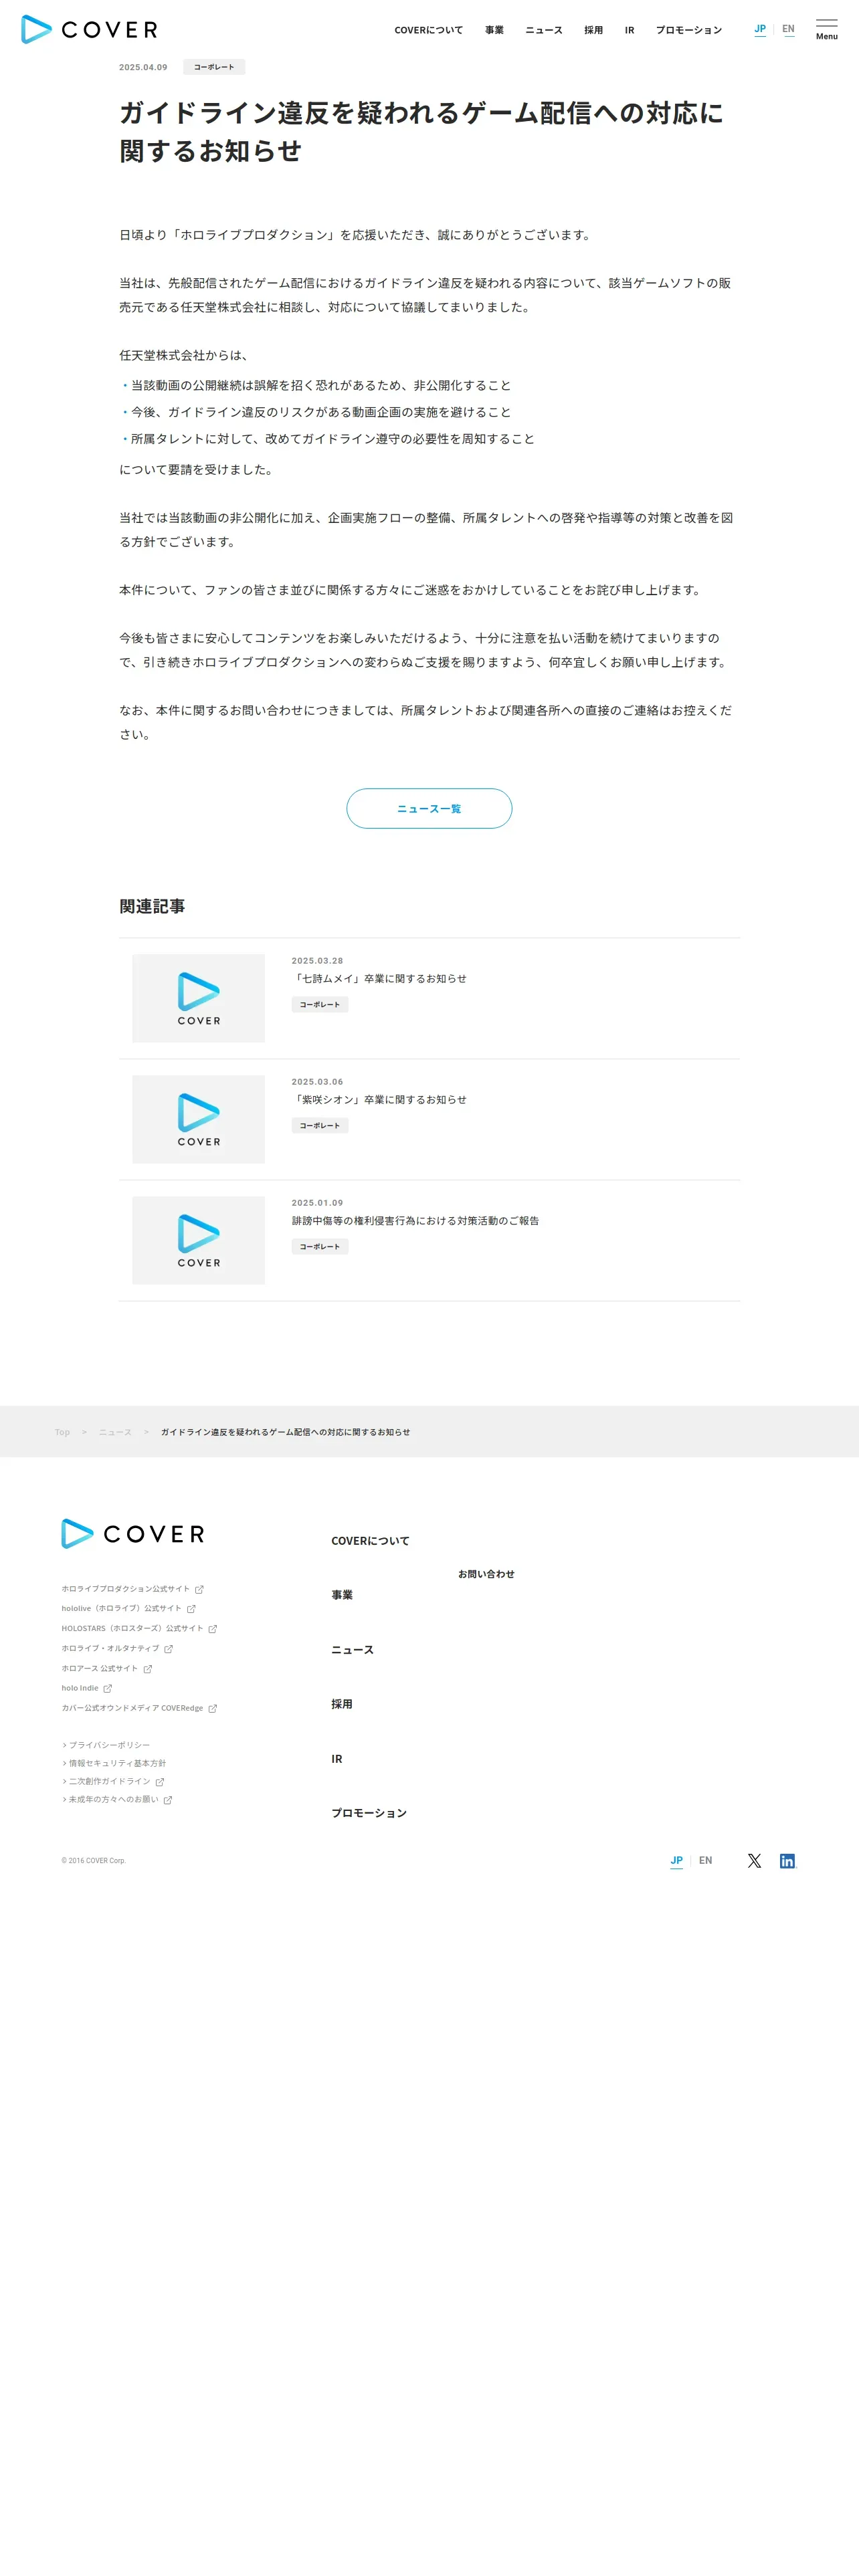The height and width of the screenshot is (2576, 859).
Task: Open the プロモーション header menu item
Action: click(x=688, y=30)
